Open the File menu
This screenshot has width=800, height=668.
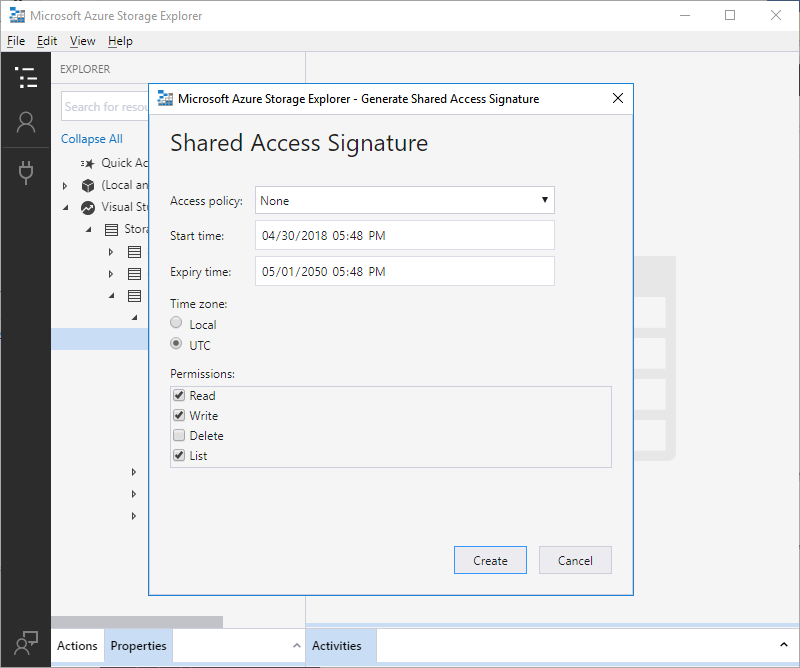click(16, 41)
